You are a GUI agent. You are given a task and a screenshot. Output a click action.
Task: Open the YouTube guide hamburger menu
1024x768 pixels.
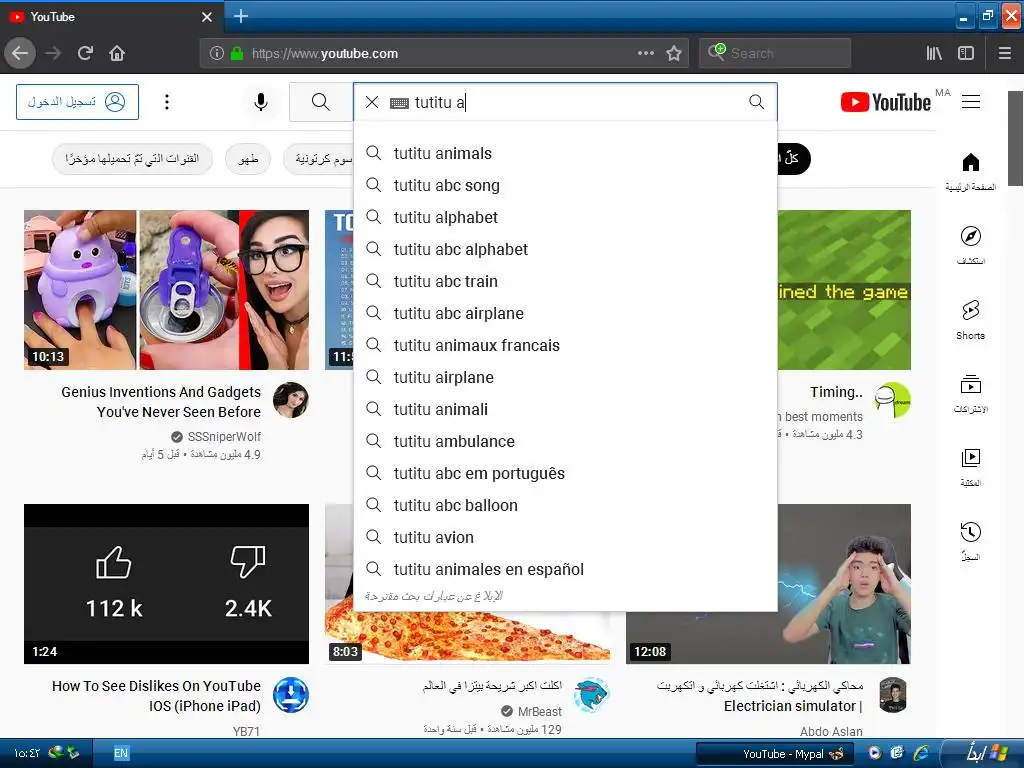[971, 102]
